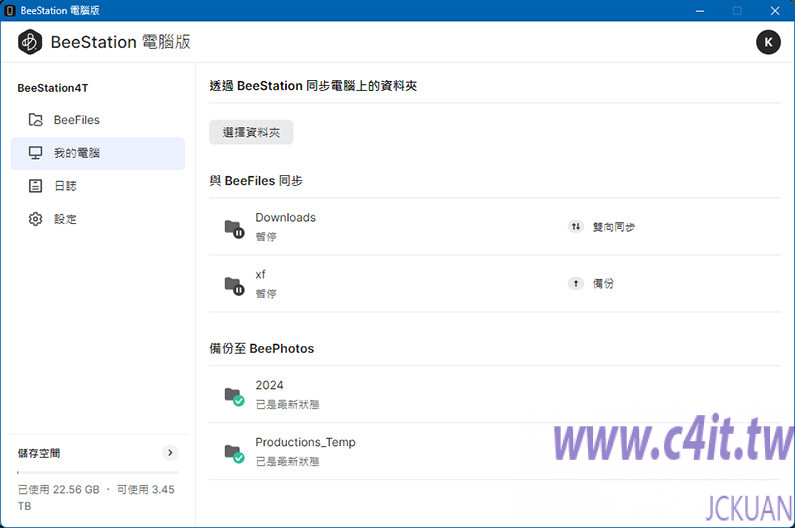Click 已是最新狀態 status under 2024
795x528 pixels.
point(287,405)
